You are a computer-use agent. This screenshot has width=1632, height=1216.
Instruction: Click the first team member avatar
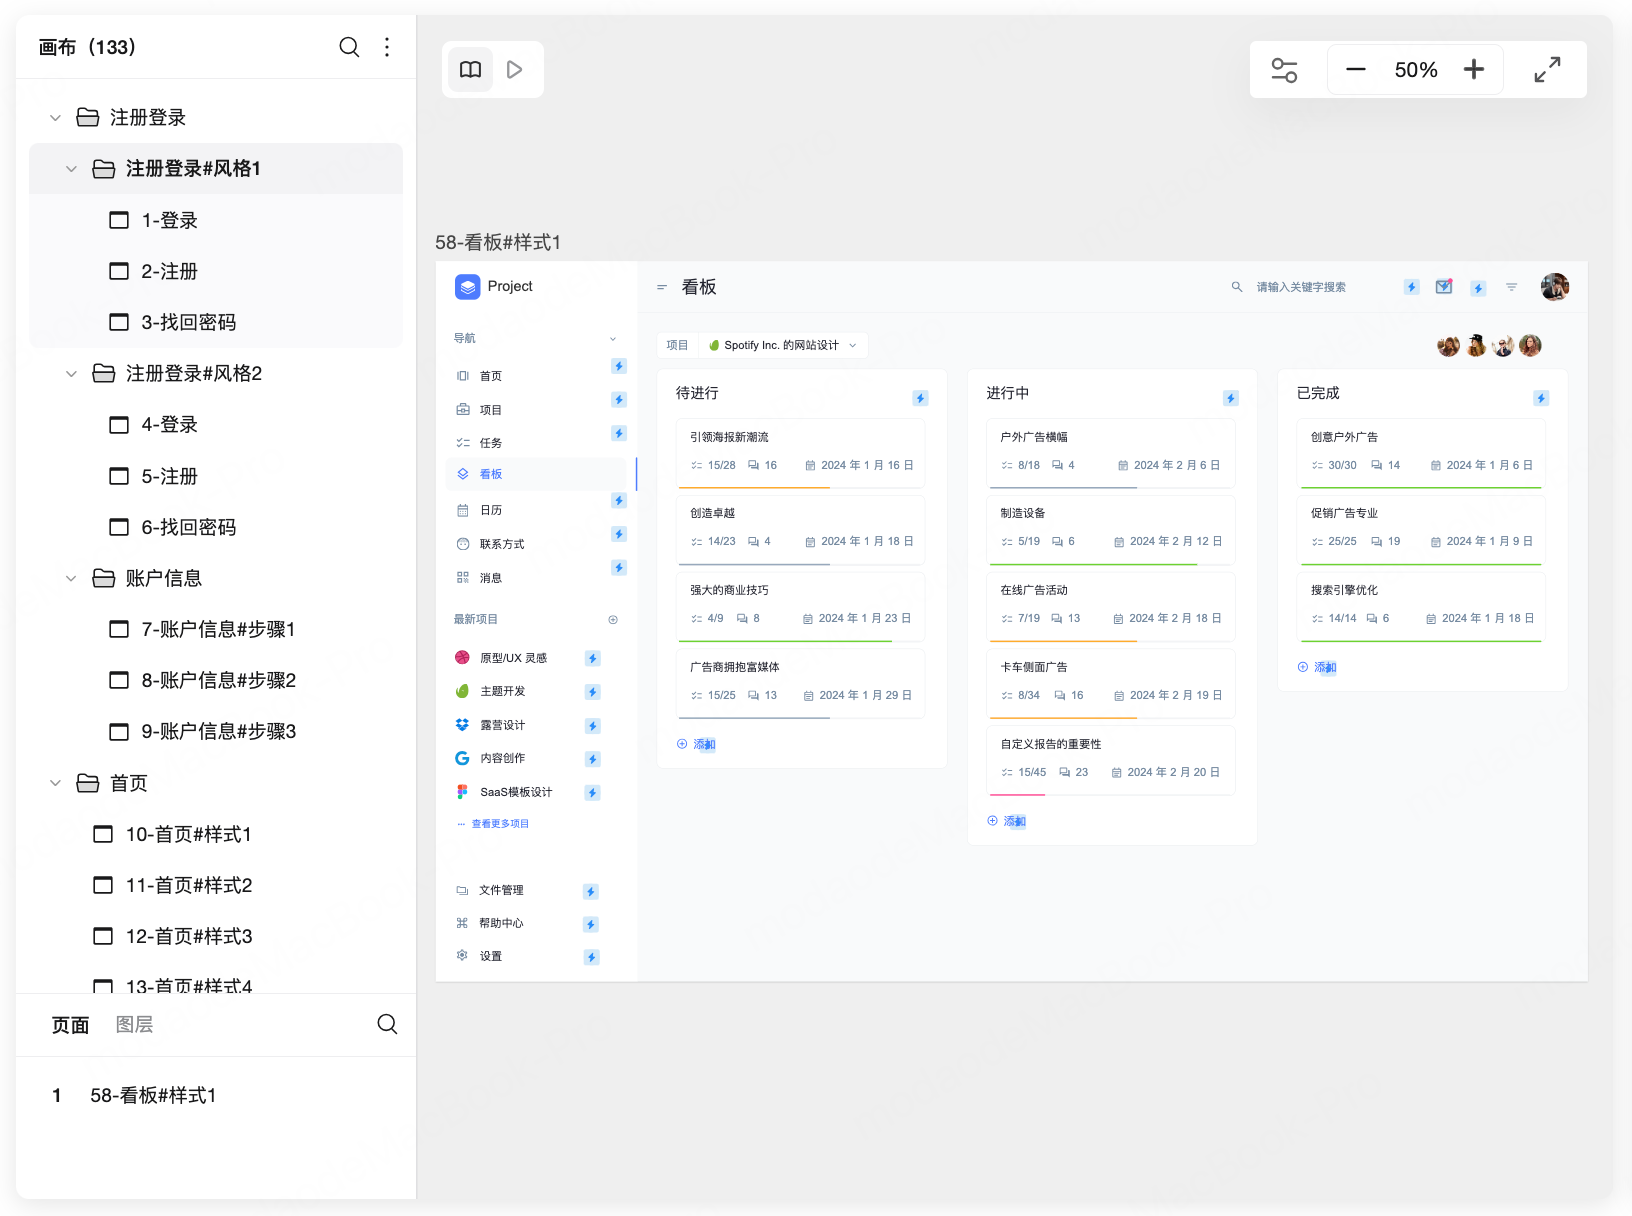point(1448,346)
